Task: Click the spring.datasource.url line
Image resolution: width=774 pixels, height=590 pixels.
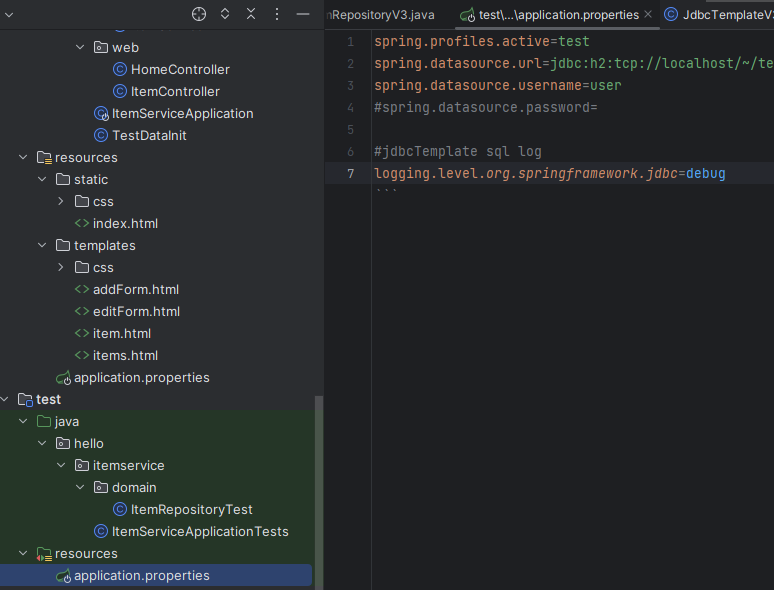Action: (574, 63)
